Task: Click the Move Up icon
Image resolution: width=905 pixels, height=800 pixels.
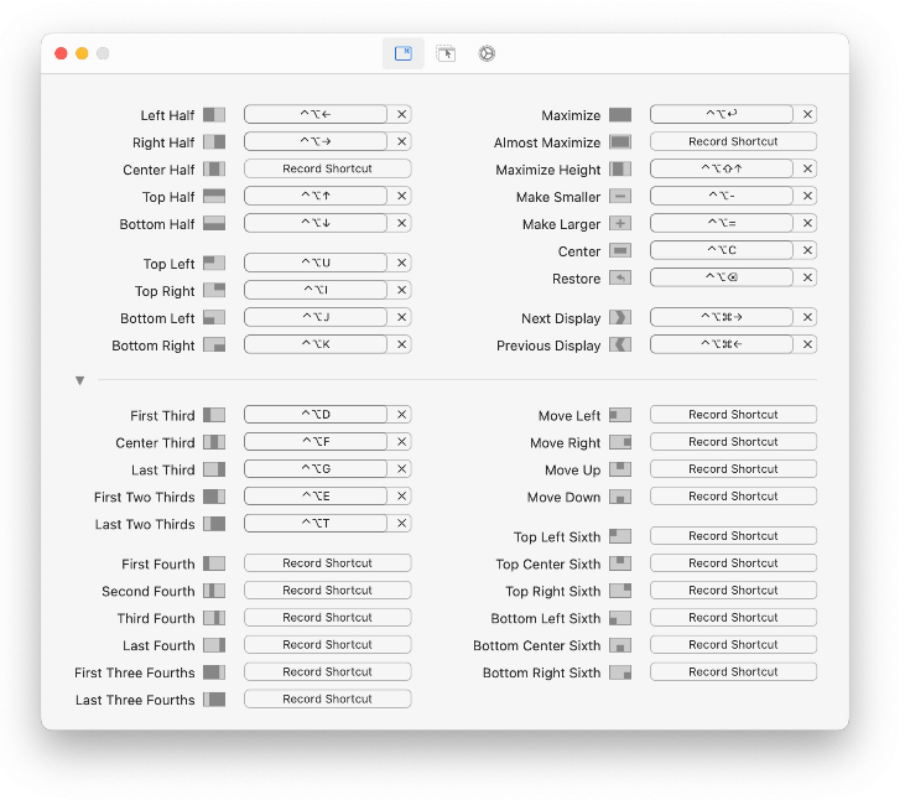Action: pyautogui.click(x=620, y=469)
